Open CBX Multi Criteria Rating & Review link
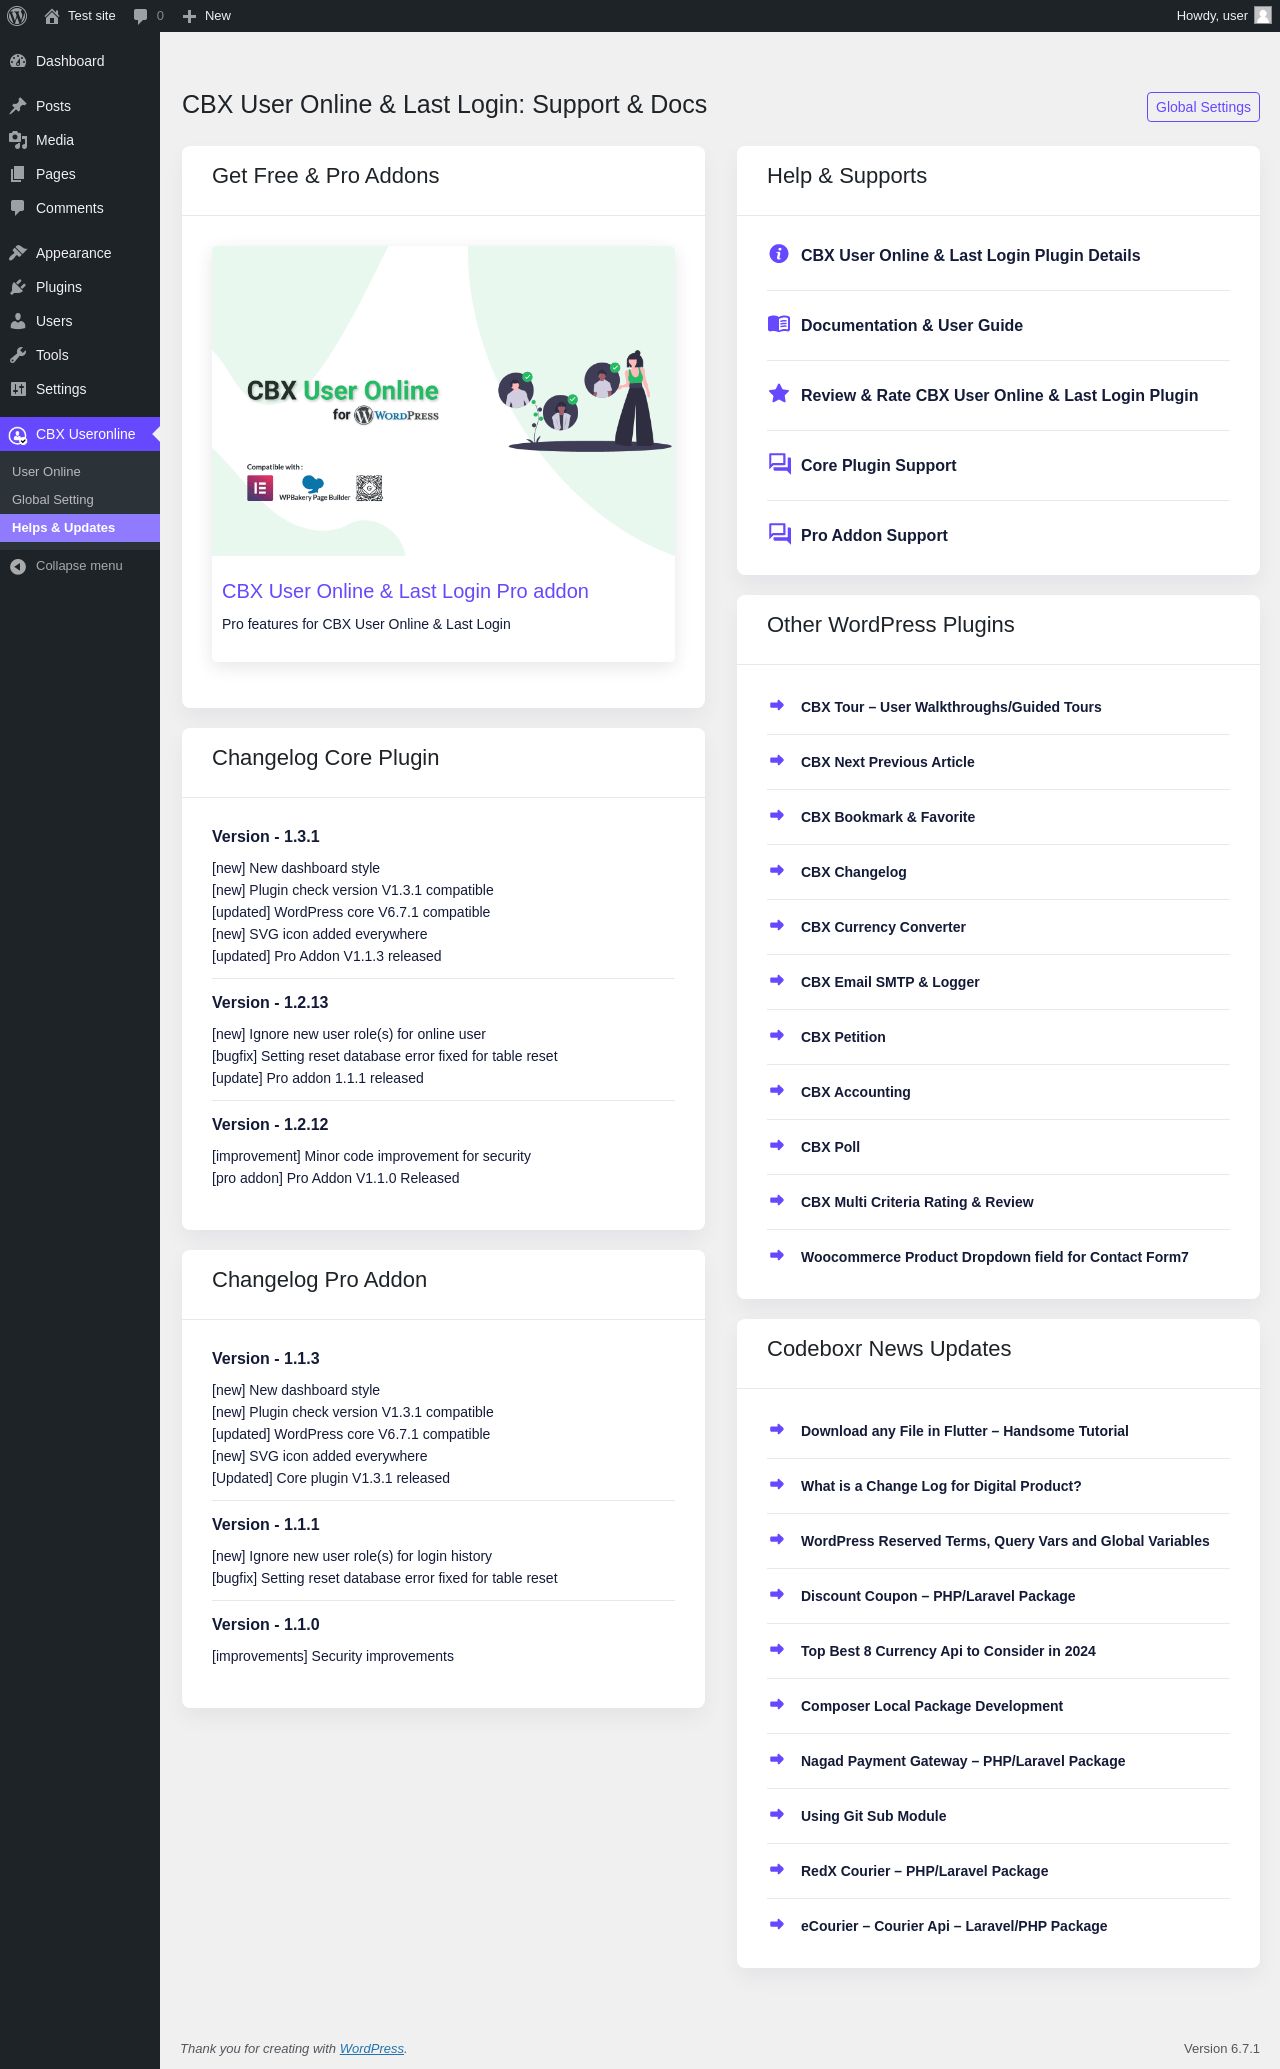The height and width of the screenshot is (2069, 1280). point(917,1202)
